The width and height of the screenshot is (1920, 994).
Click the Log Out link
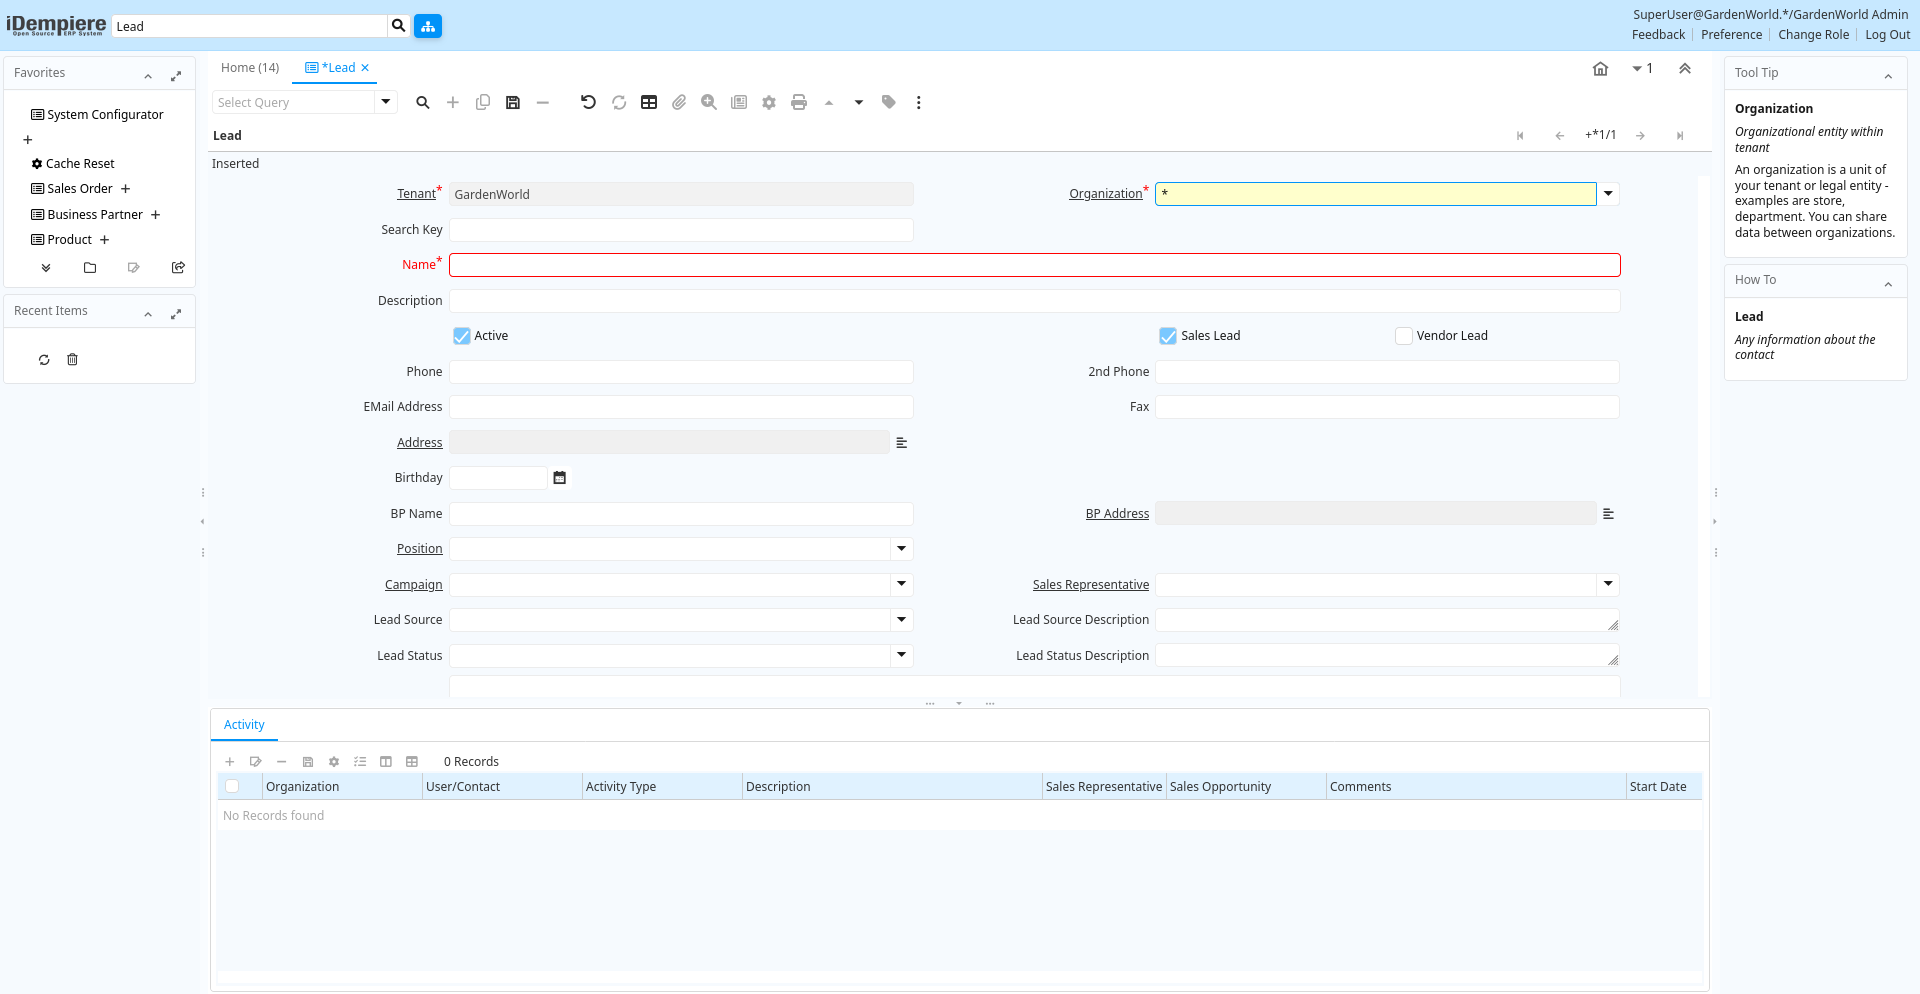coord(1887,35)
